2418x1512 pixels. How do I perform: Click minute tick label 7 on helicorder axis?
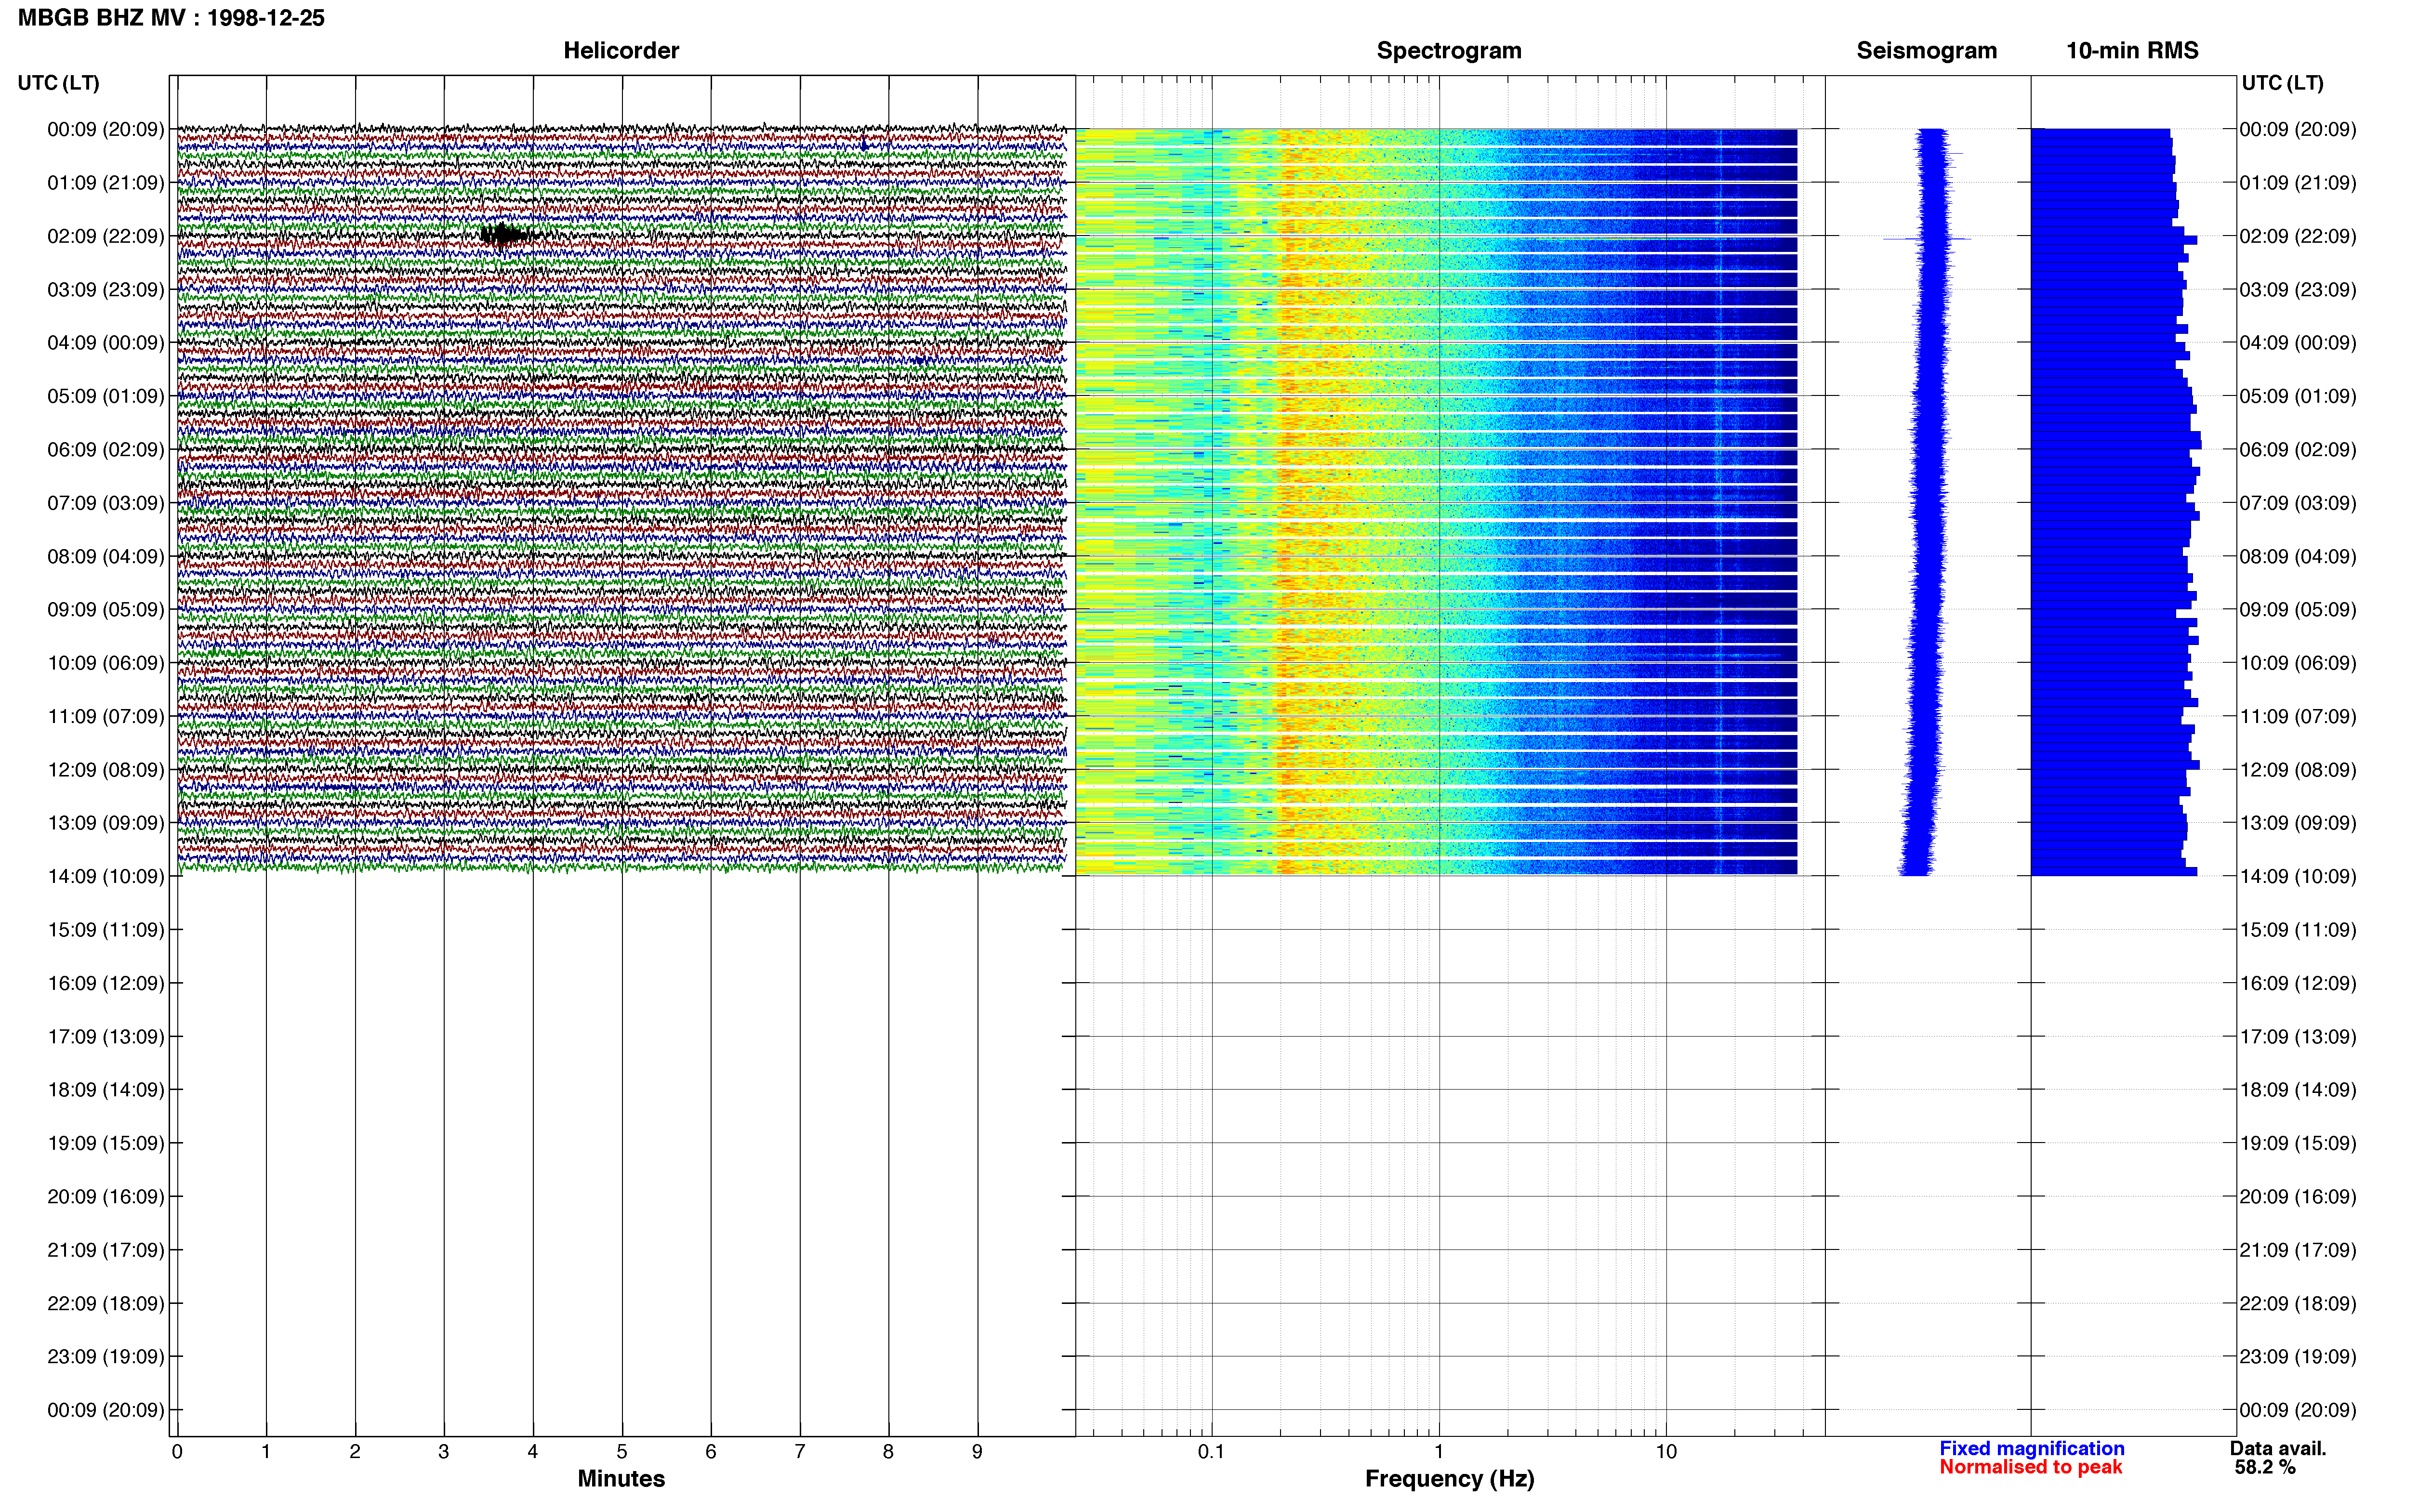(800, 1452)
